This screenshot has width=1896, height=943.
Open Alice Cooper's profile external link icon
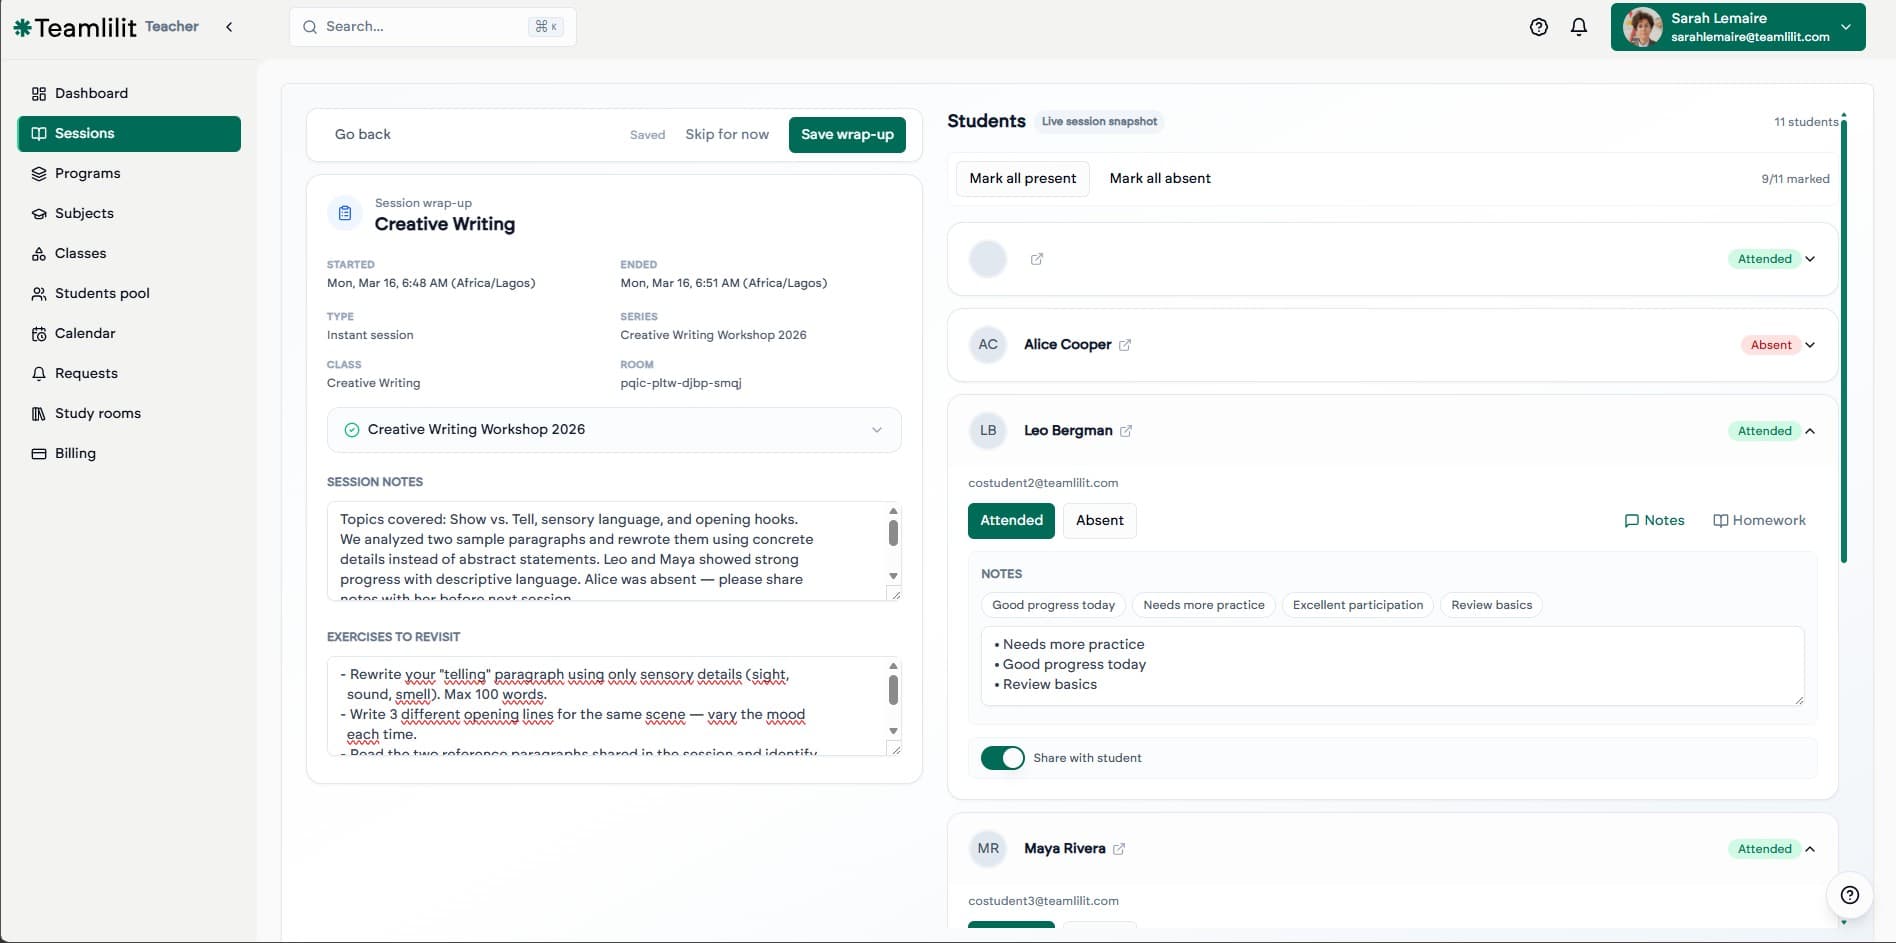tap(1125, 345)
